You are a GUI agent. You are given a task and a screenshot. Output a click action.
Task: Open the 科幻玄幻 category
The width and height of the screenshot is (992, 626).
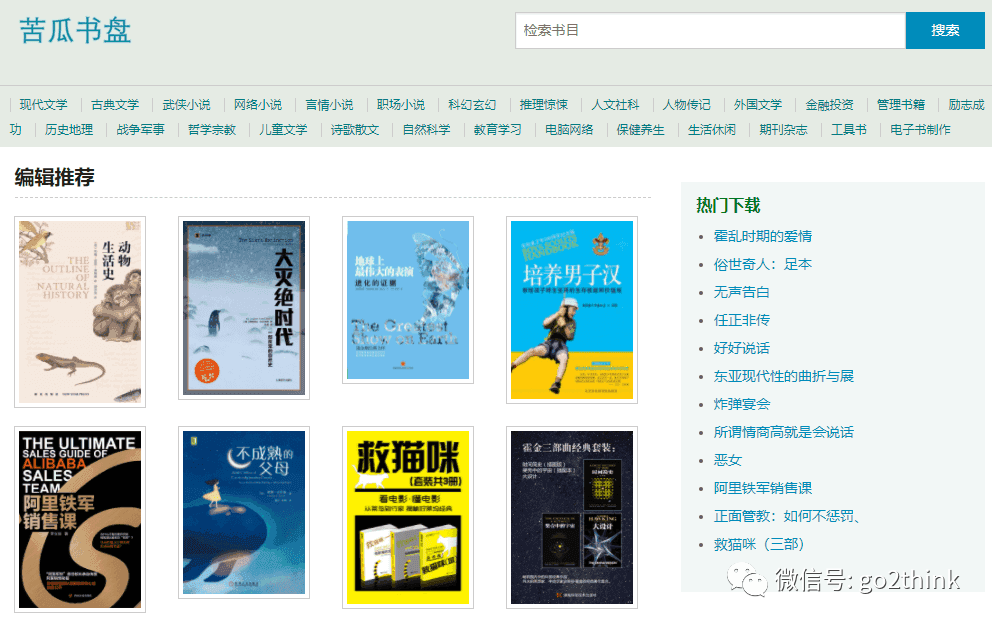473,104
